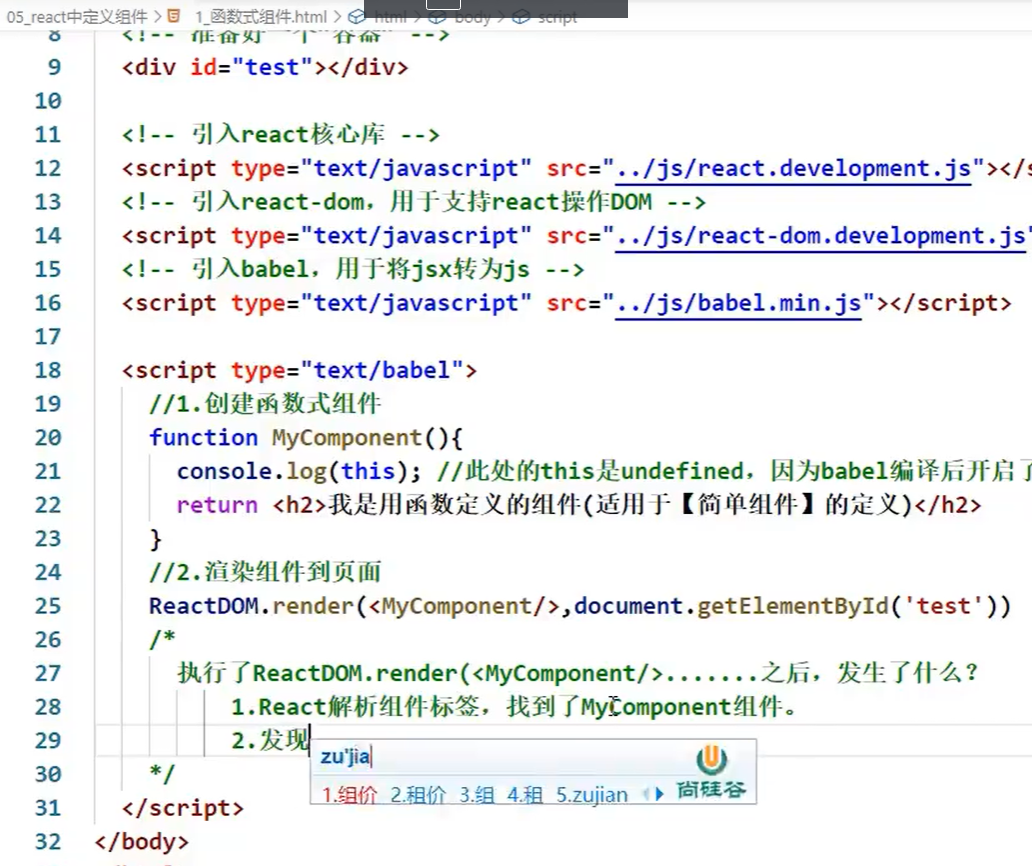1032x866 pixels.
Task: Open the ../js/react-dom.development.js link
Action: (x=821, y=236)
